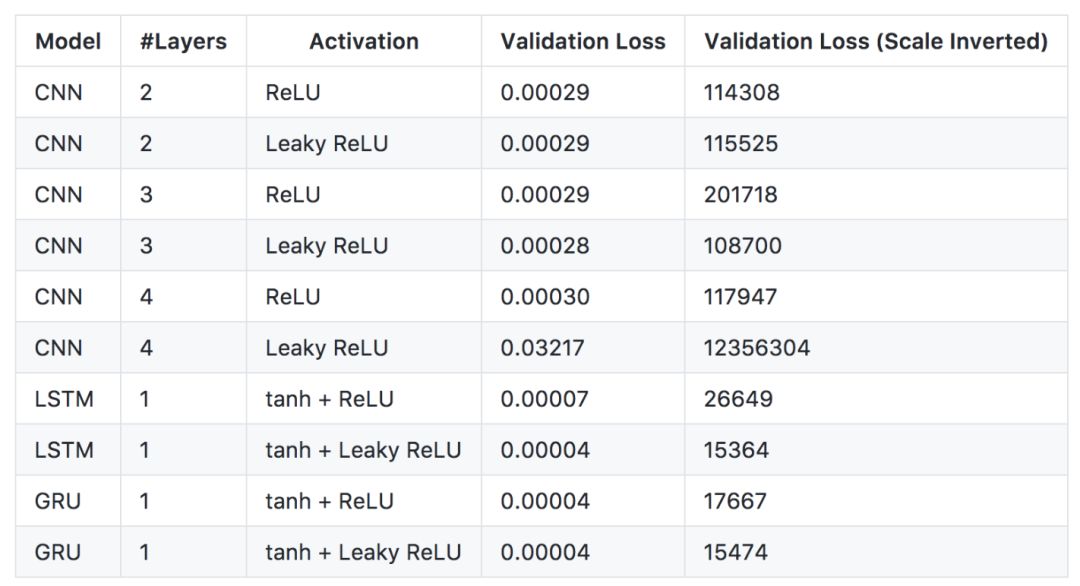Viewport: 1080px width, 586px height.
Task: Click the Activation column header
Action: click(364, 41)
